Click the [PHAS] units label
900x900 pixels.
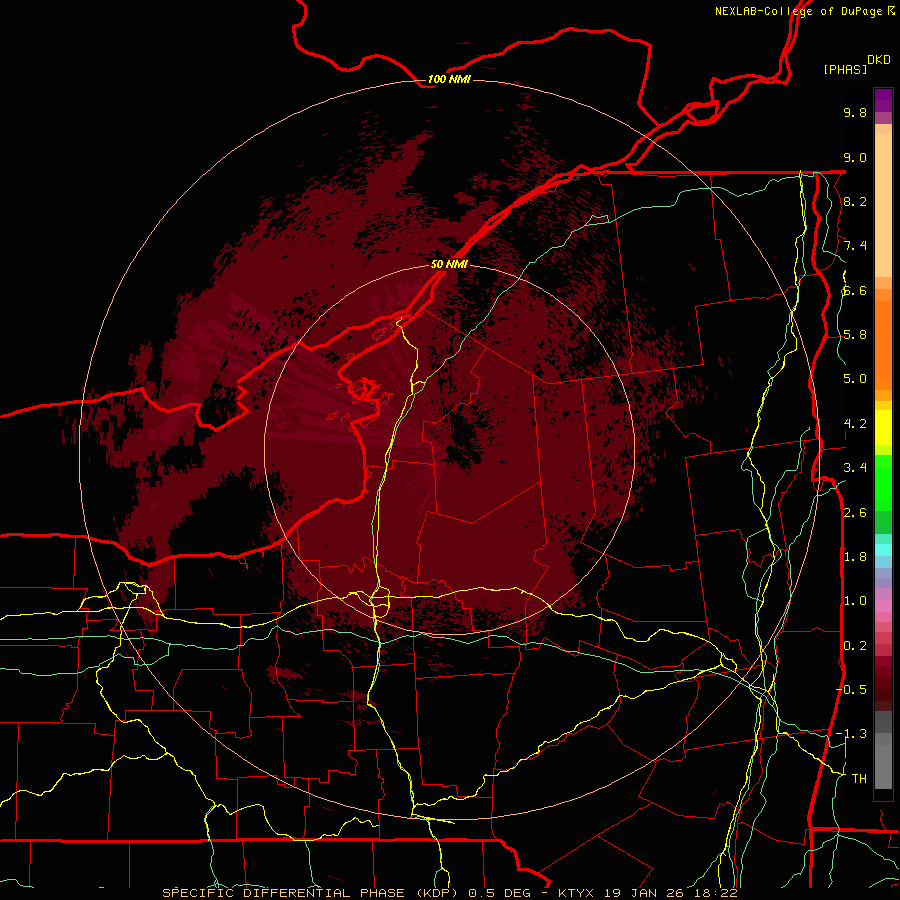(845, 69)
